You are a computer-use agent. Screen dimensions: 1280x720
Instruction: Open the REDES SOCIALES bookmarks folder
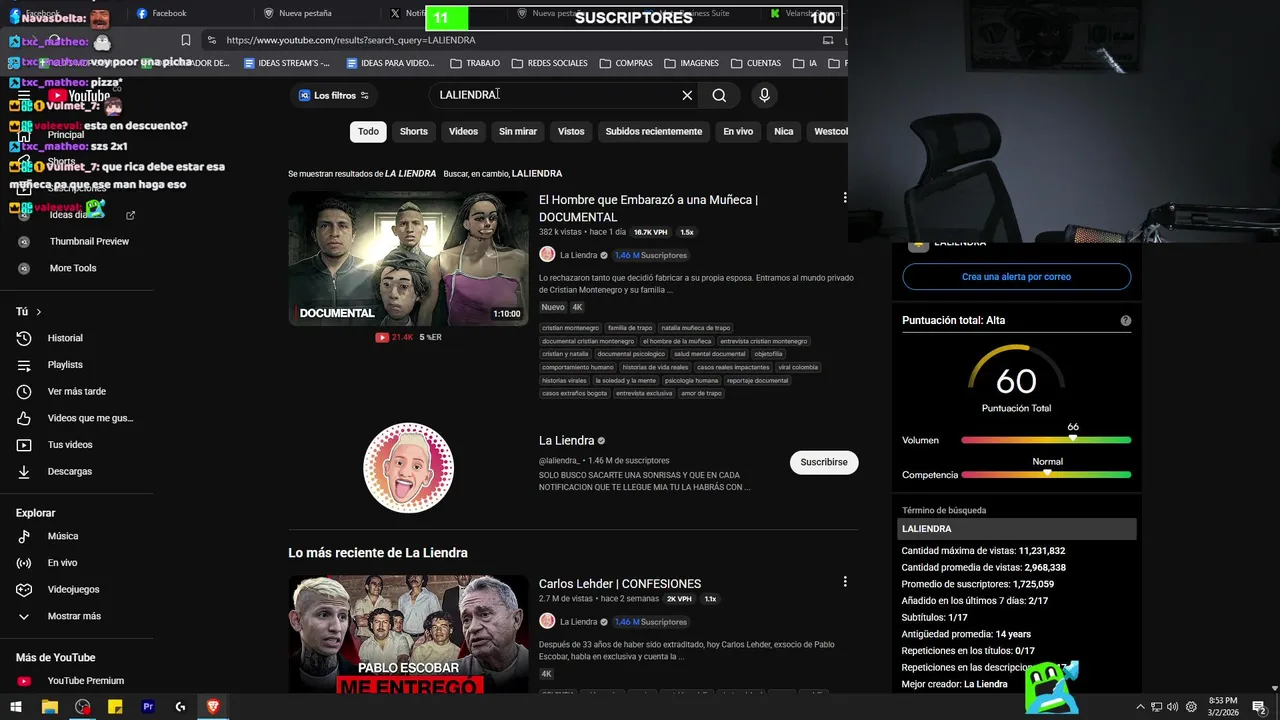pyautogui.click(x=549, y=63)
